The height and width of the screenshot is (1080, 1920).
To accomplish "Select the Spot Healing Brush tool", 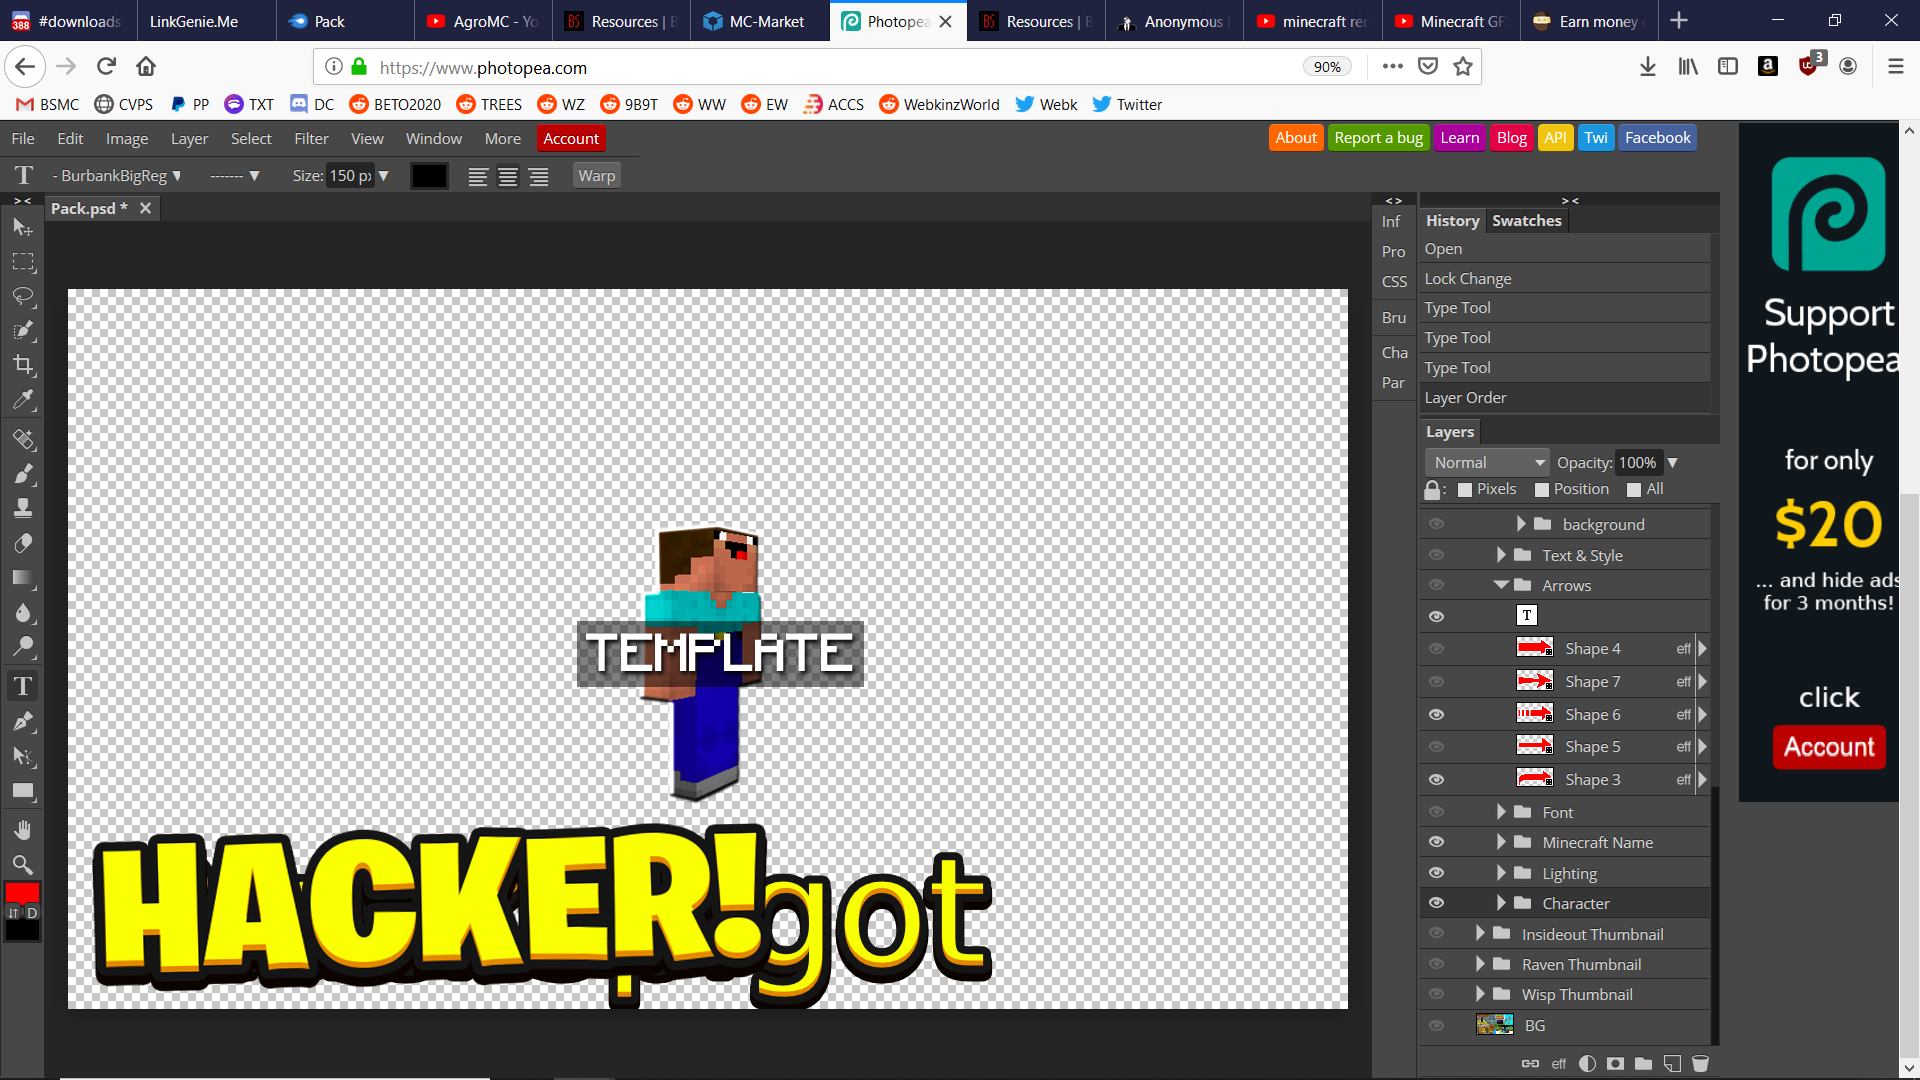I will click(23, 440).
